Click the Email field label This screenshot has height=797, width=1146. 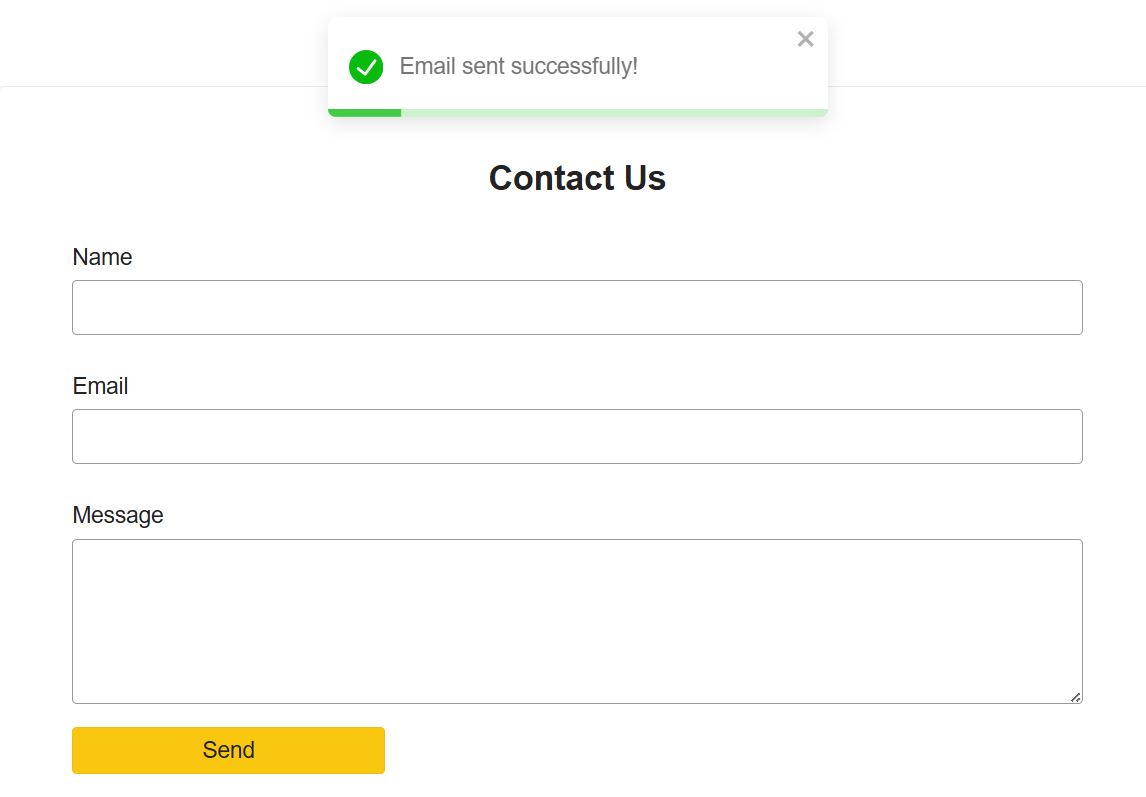pos(100,386)
